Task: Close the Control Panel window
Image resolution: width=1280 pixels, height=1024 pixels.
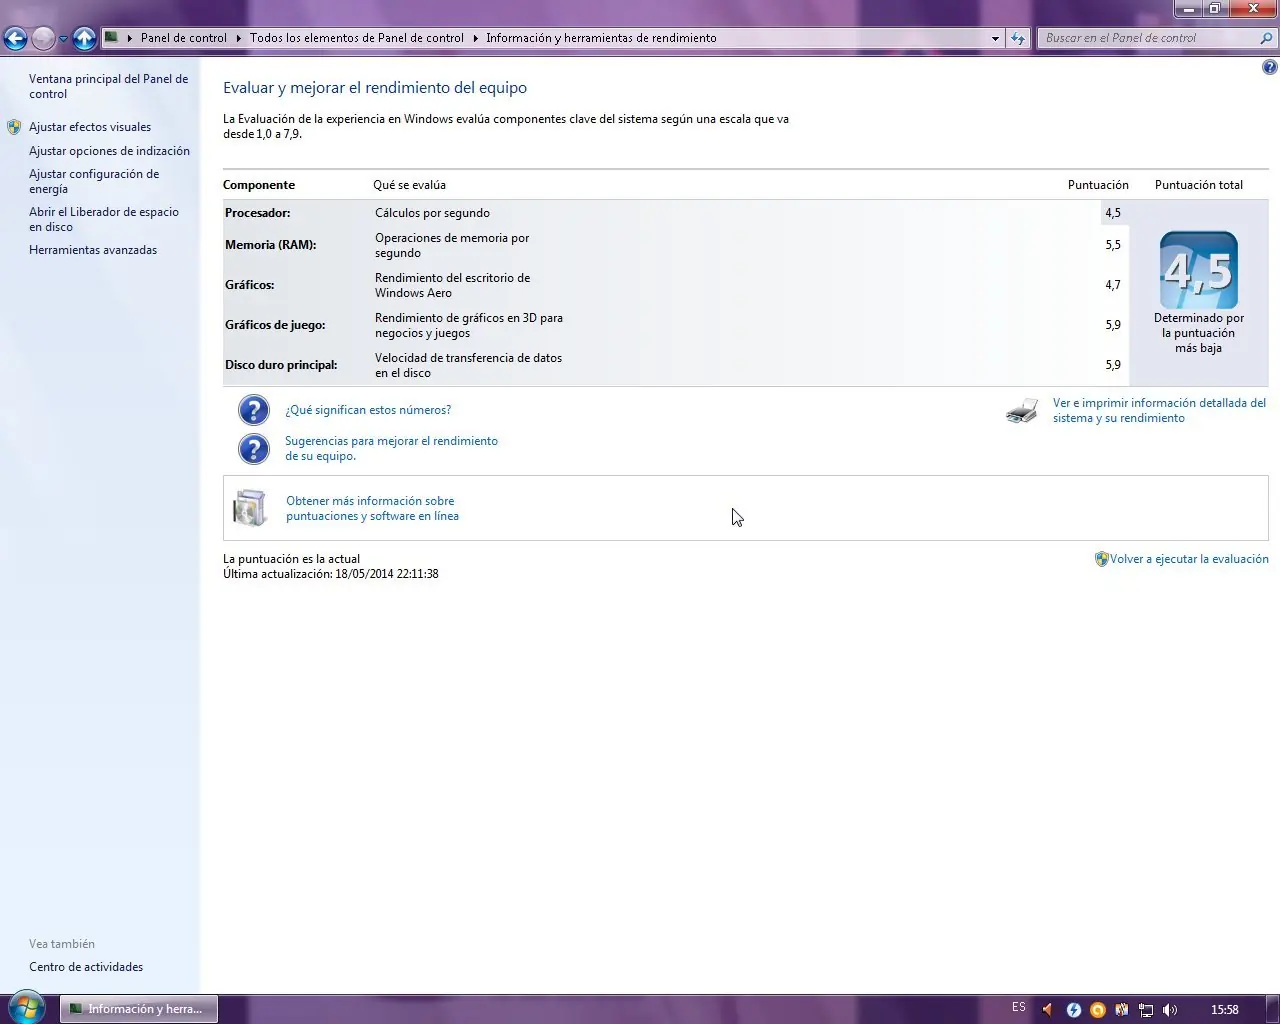Action: [x=1252, y=8]
